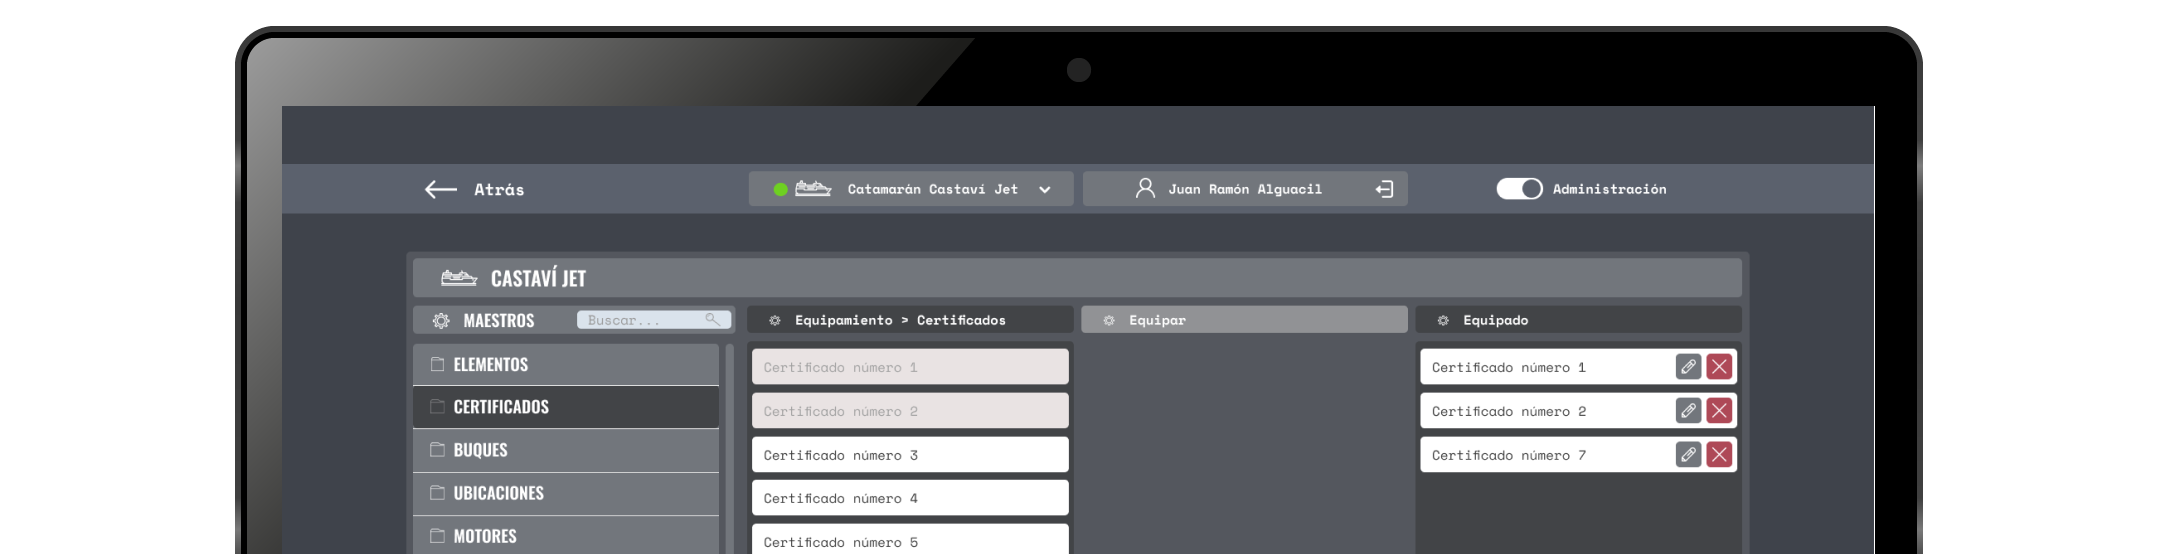
Task: Remove equipped Certificado número 7
Action: [x=1719, y=455]
